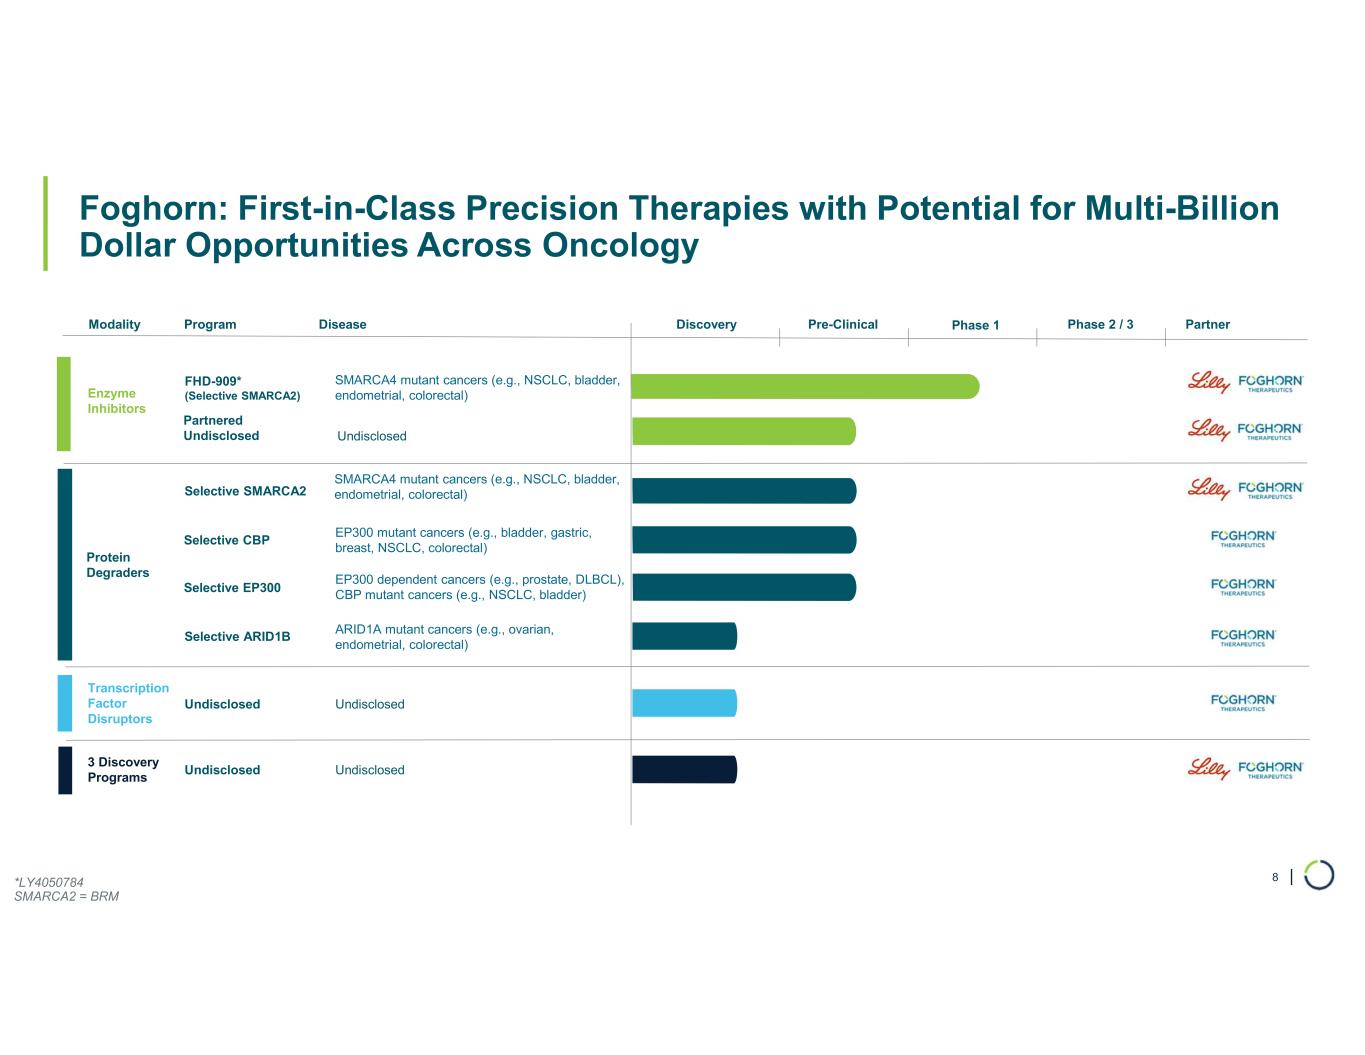The height and width of the screenshot is (1055, 1365).
Task: Click the green Enzyme Inhibitors color block
Action: pyautogui.click(x=64, y=404)
